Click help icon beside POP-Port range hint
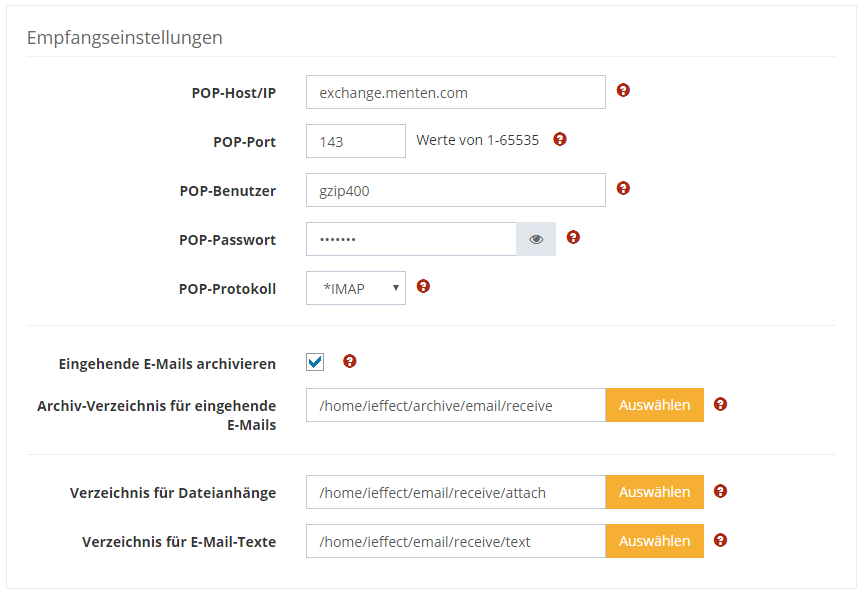This screenshot has height=594, width=866. tap(560, 139)
